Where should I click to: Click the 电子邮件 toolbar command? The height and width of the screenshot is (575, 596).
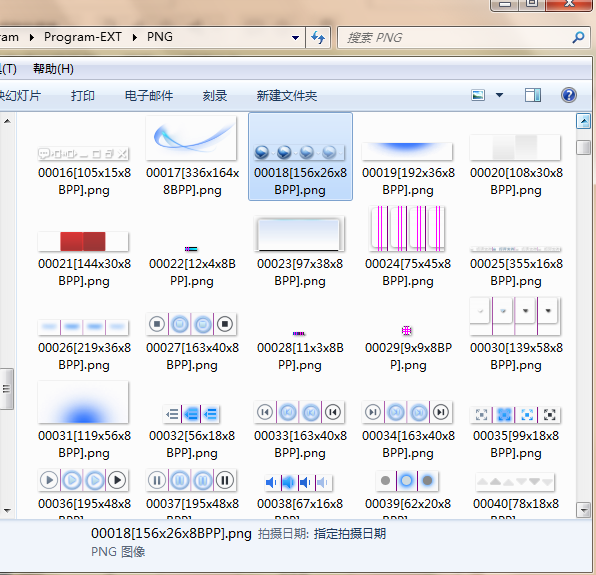coord(149,95)
